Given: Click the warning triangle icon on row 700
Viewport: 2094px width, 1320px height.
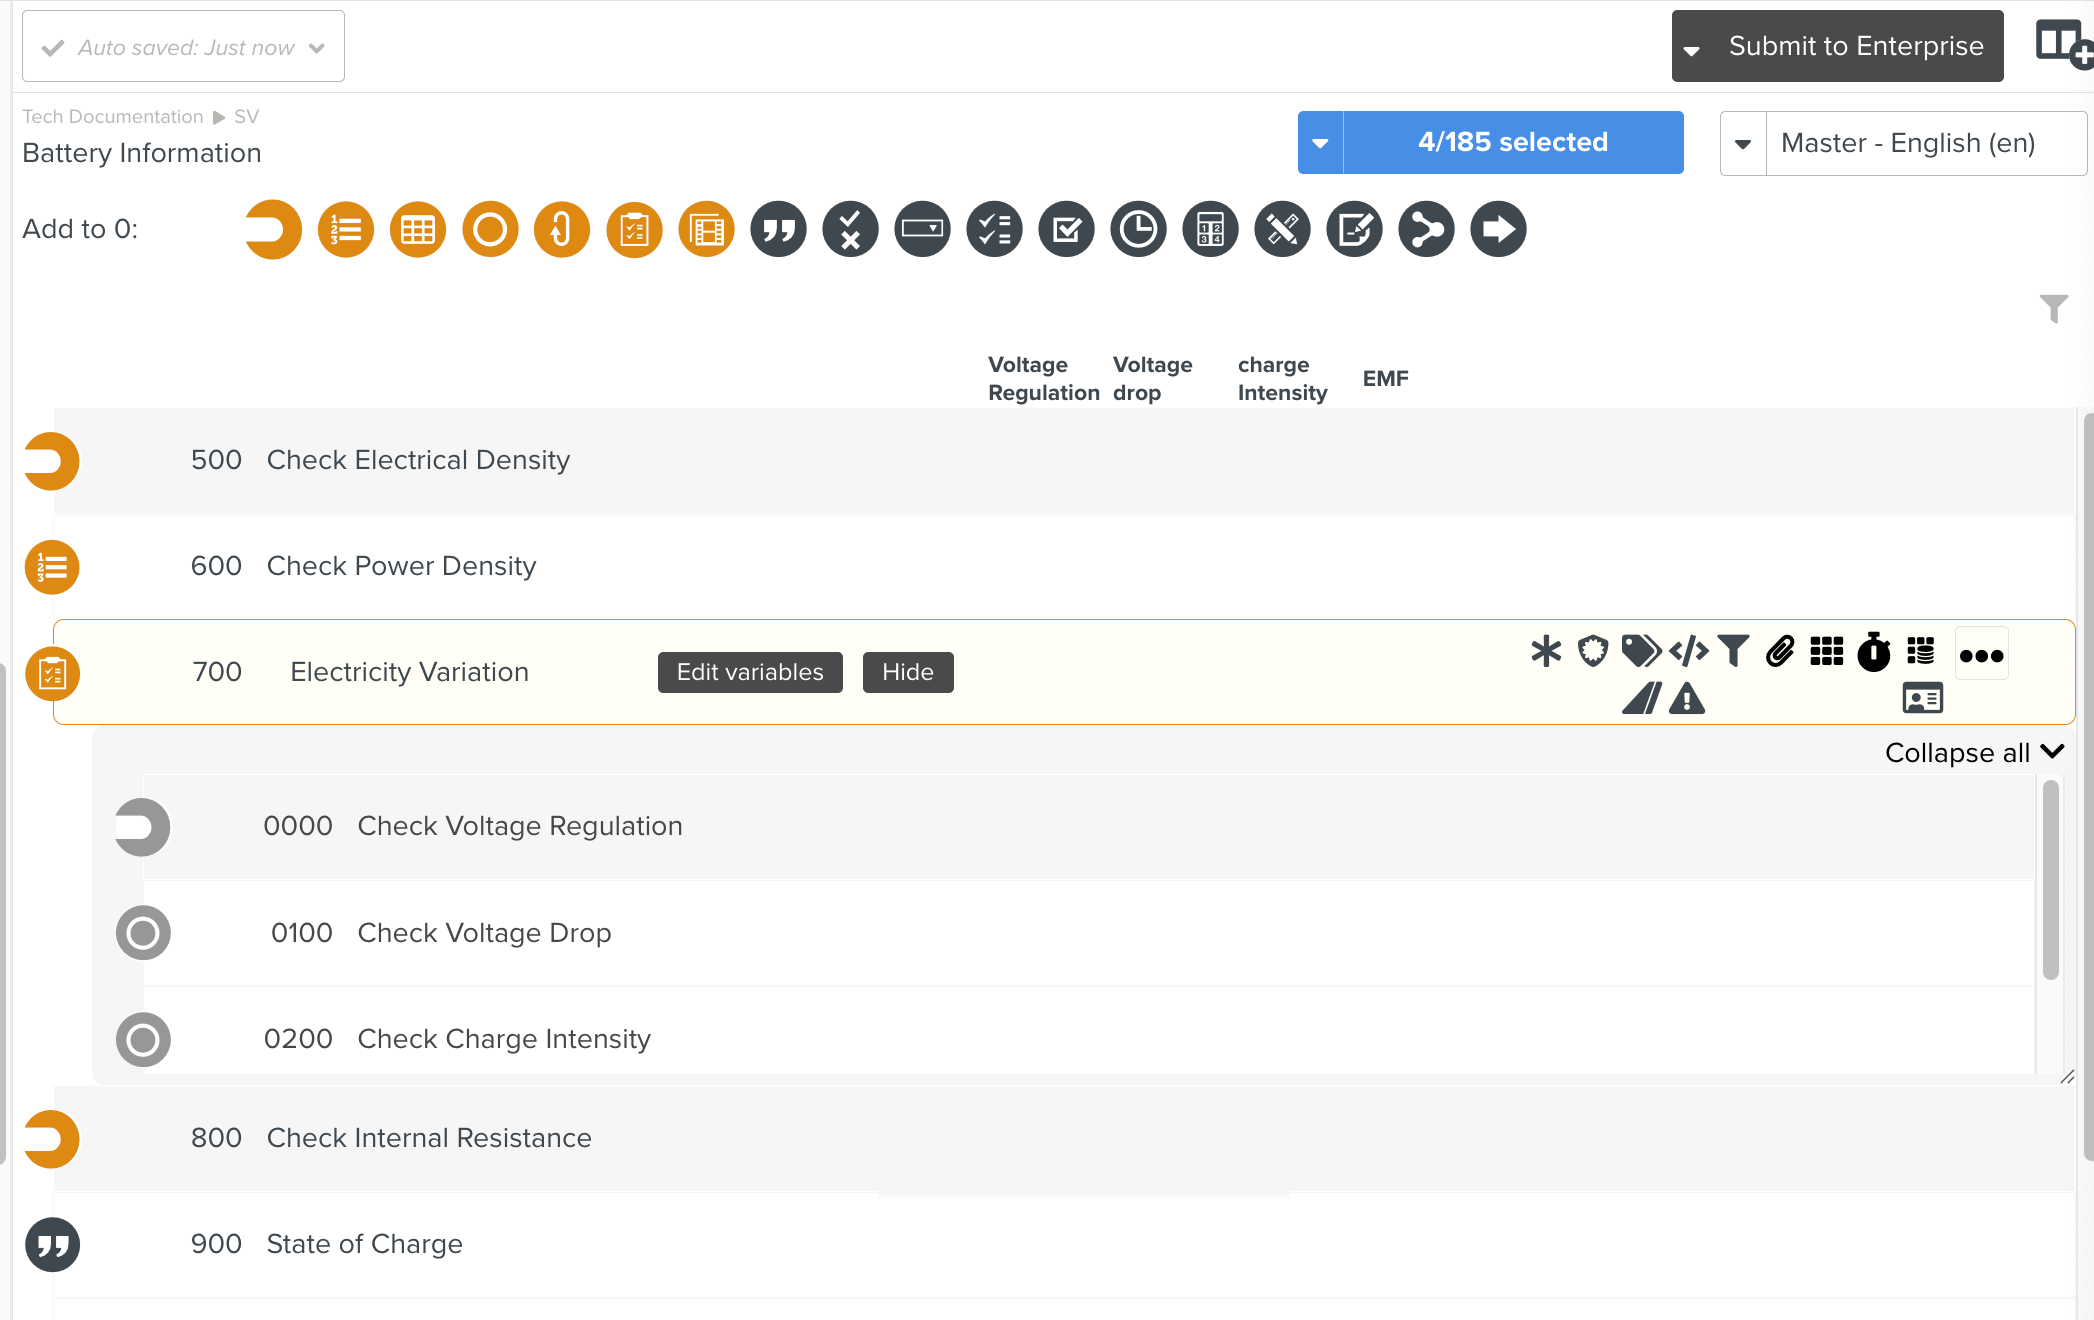Looking at the screenshot, I should 1687,698.
